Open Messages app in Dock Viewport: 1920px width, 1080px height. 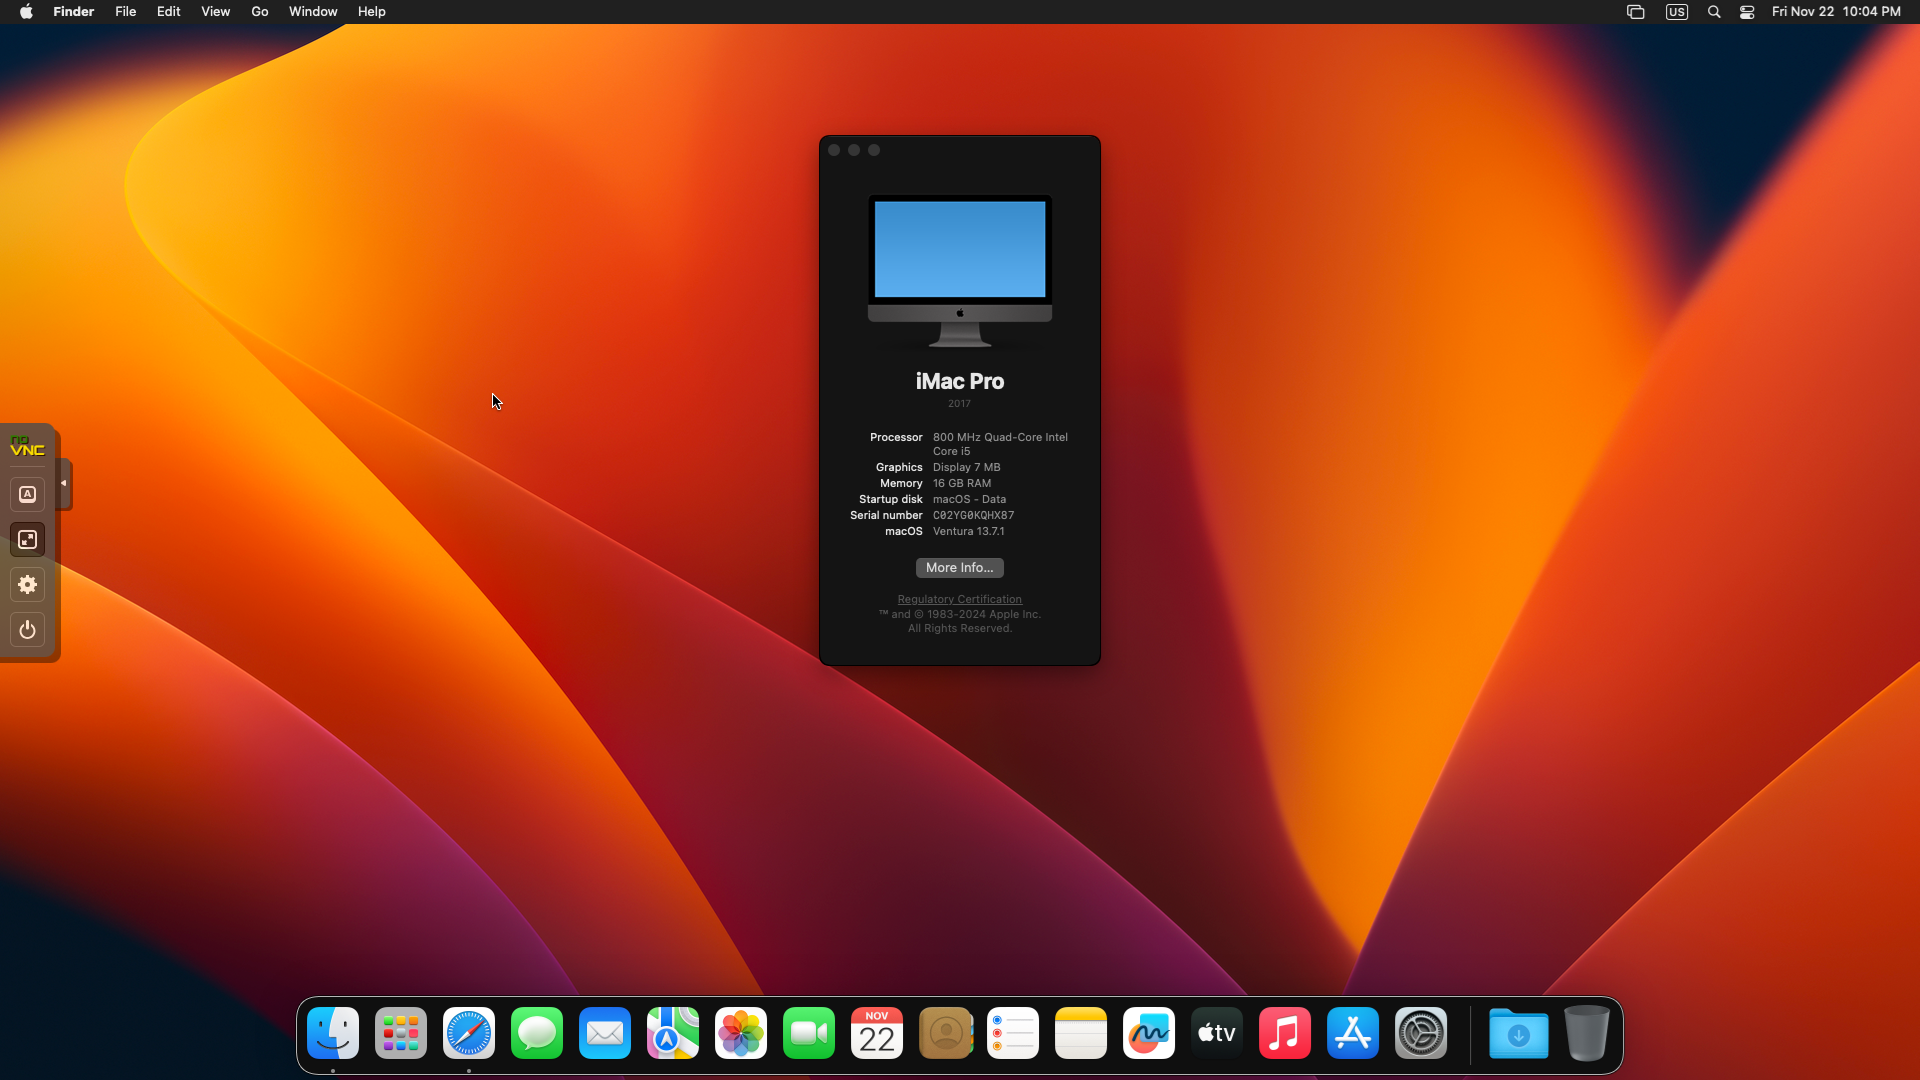[537, 1033]
